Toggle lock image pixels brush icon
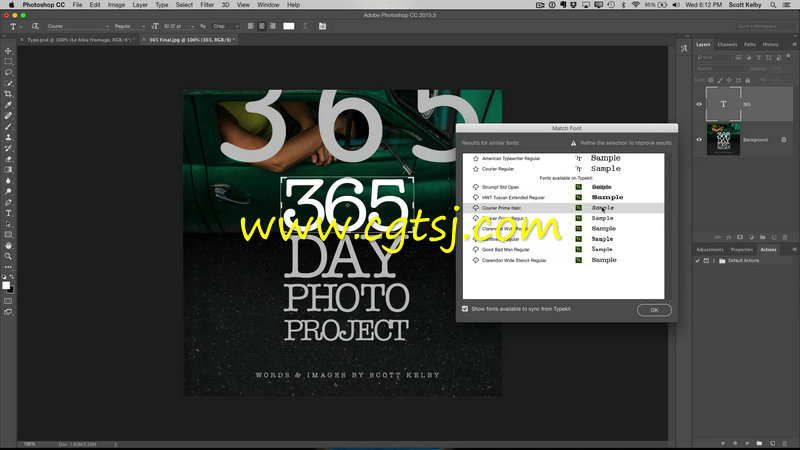The image size is (800, 450). click(720, 80)
